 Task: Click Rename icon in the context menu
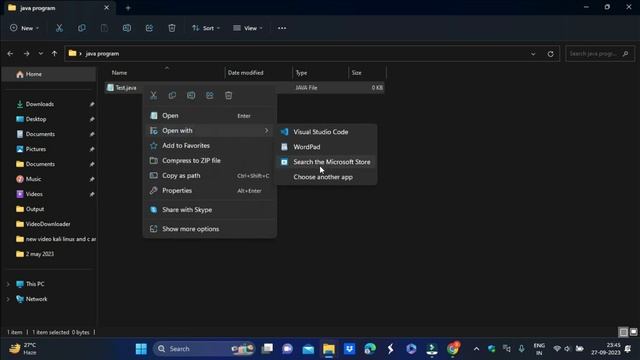[191, 96]
